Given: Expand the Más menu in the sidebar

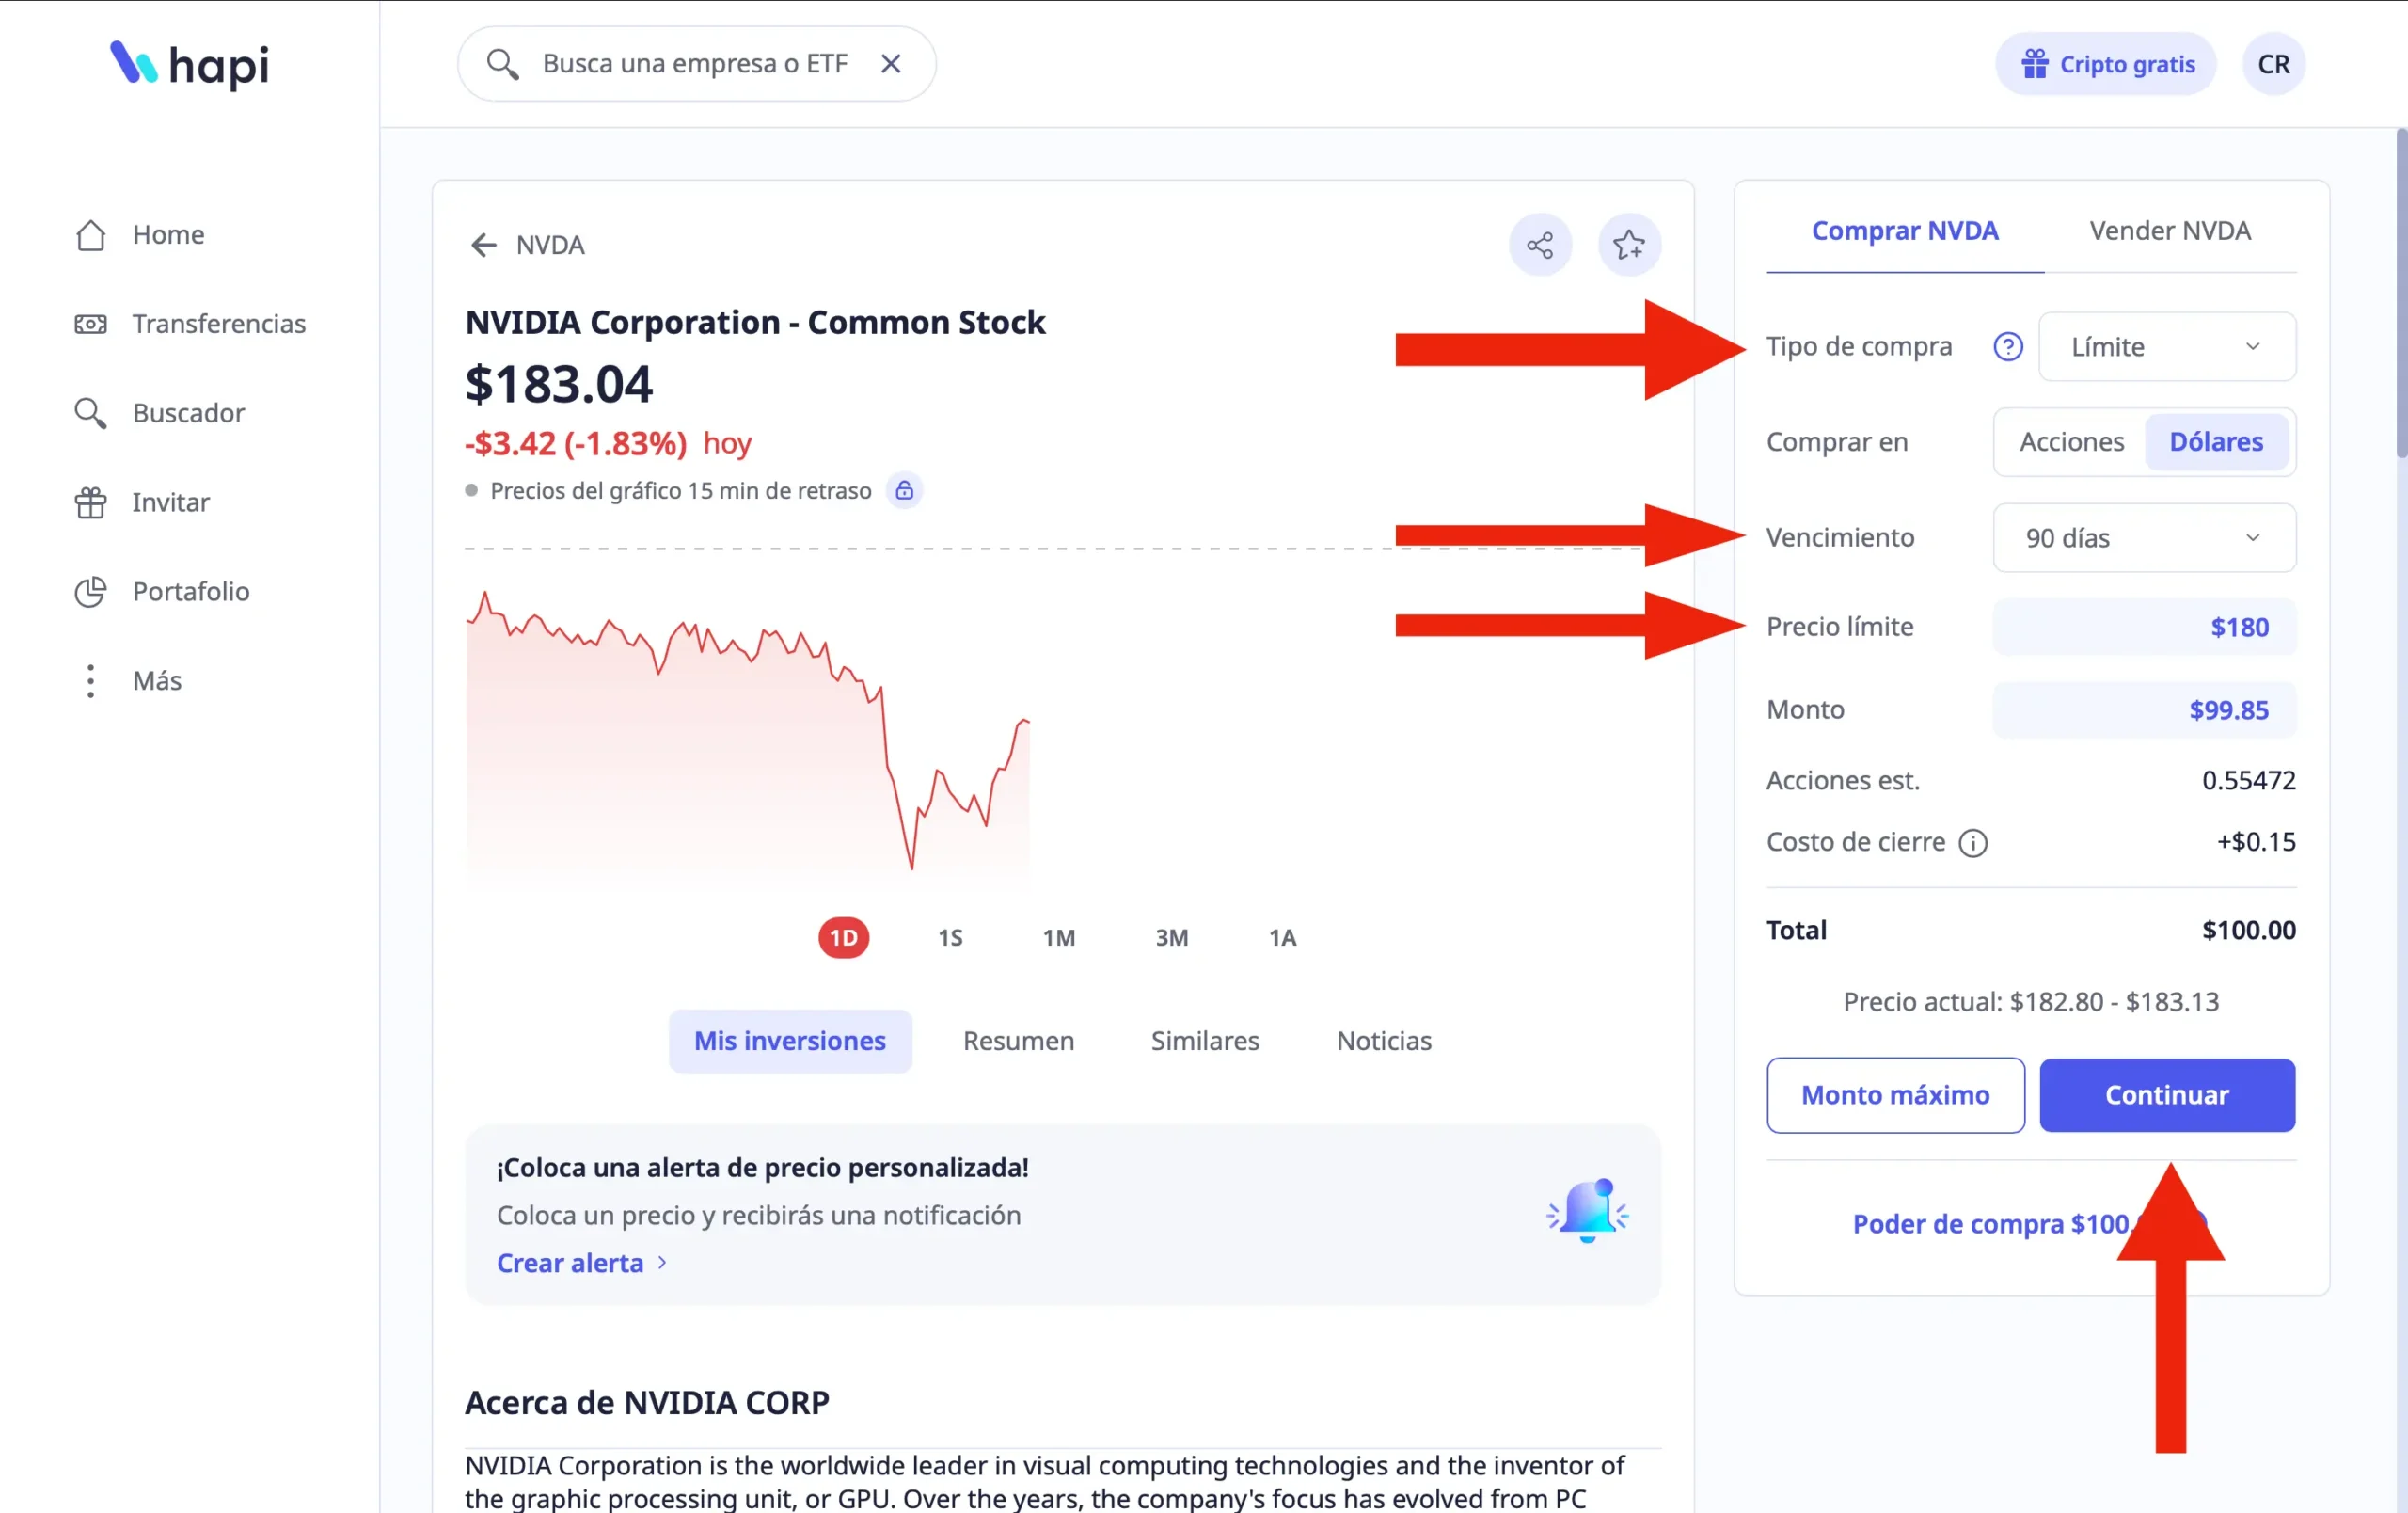Looking at the screenshot, I should point(156,681).
